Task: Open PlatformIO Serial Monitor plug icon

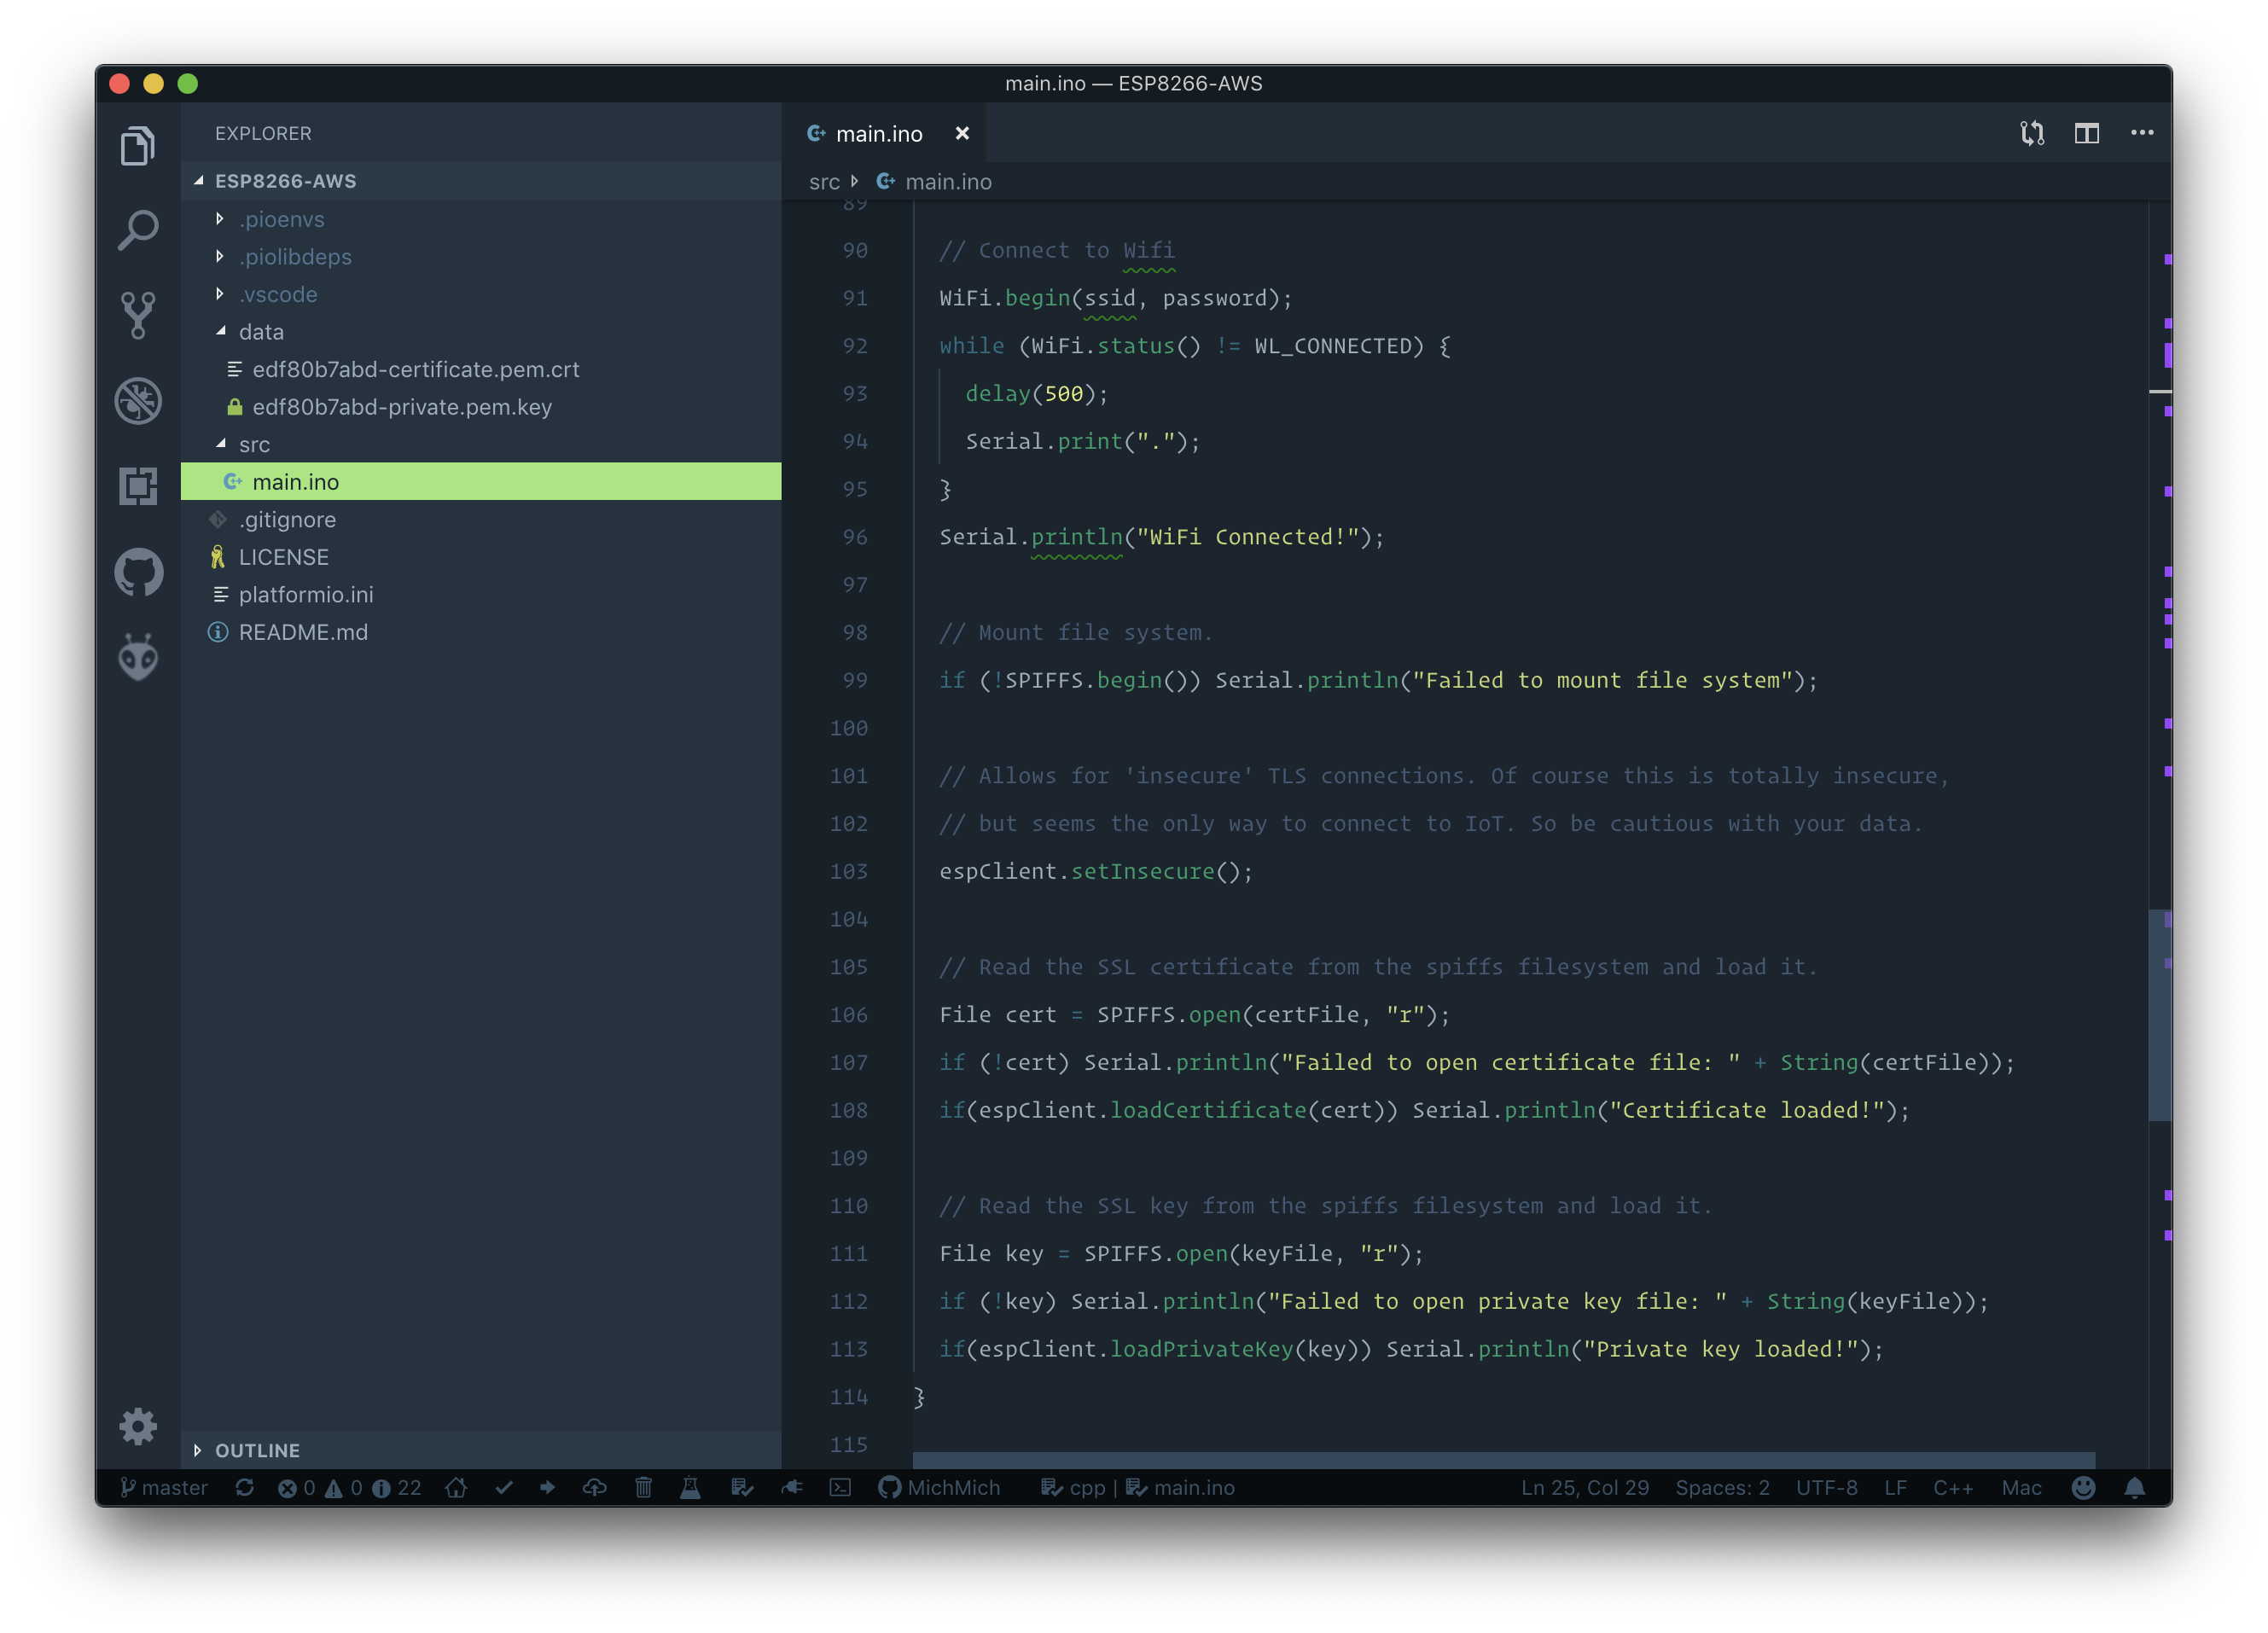Action: pos(791,1487)
